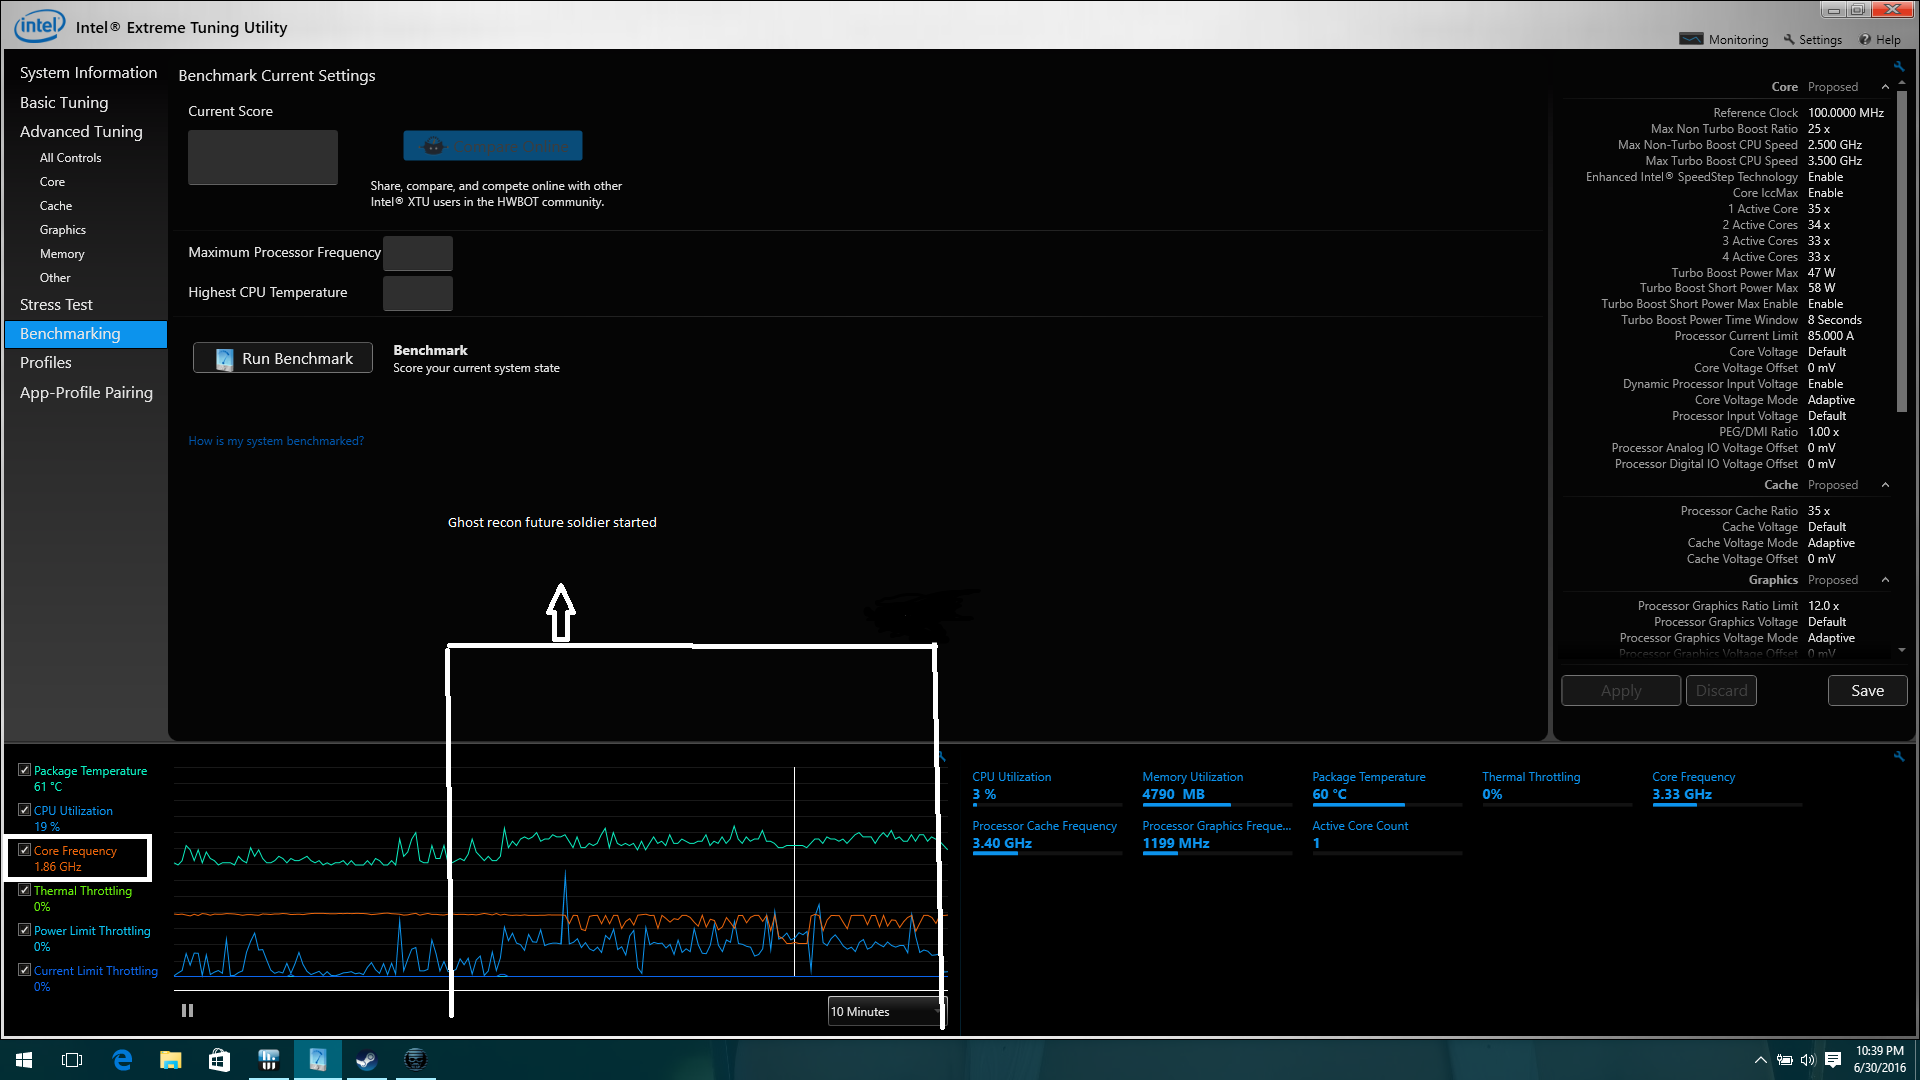Click the Intel logo in the title bar

39,26
